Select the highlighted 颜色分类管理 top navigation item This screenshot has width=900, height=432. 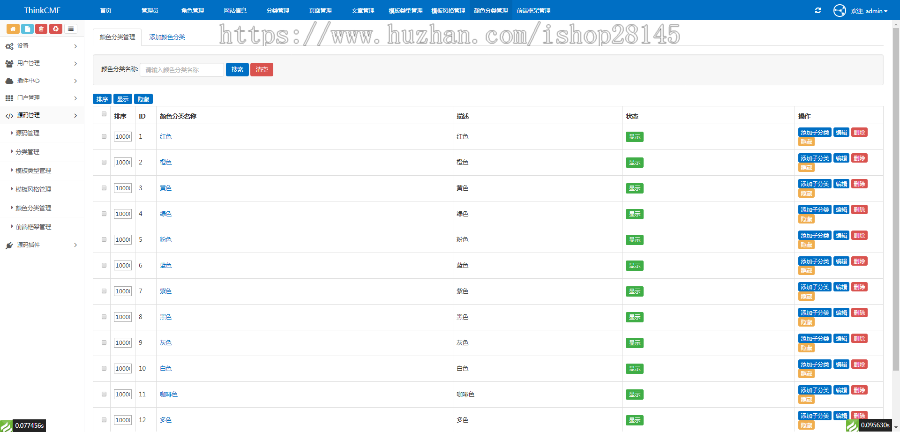click(491, 10)
